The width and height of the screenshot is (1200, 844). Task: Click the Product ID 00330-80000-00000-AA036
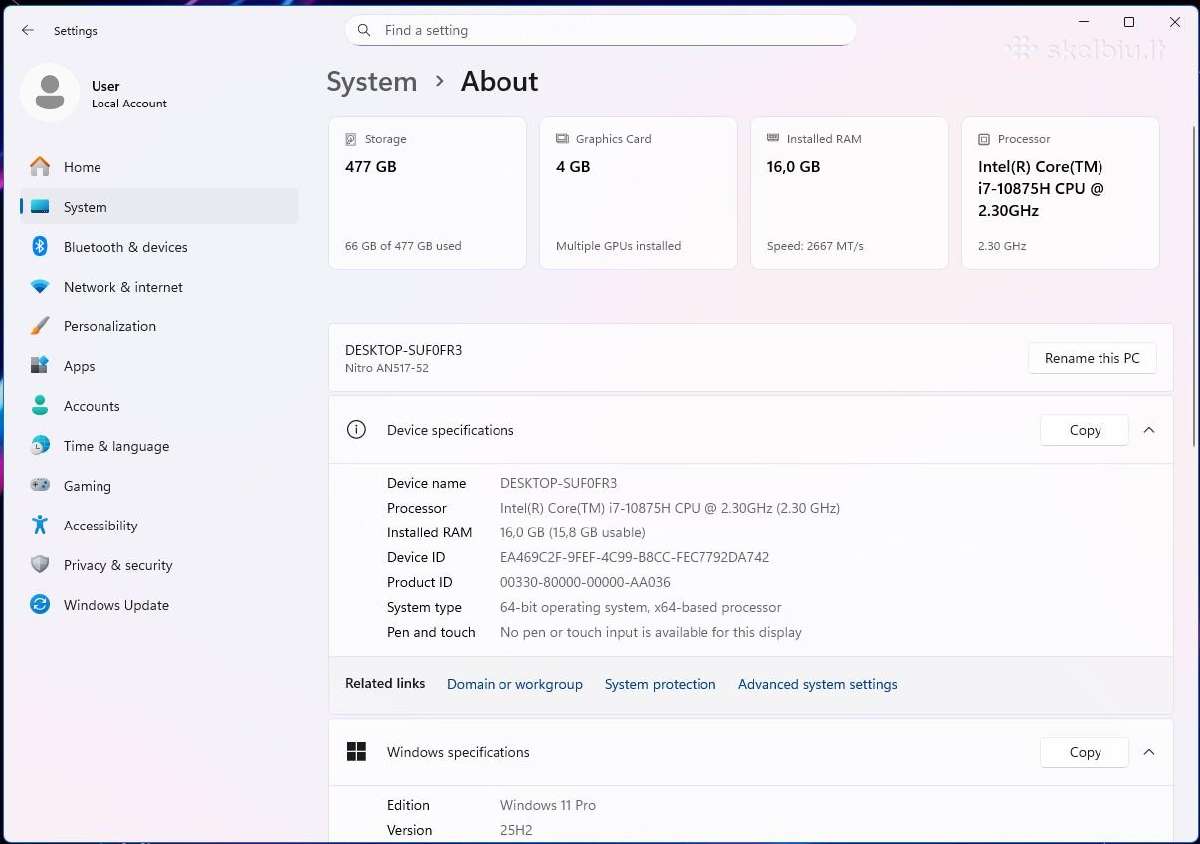585,582
